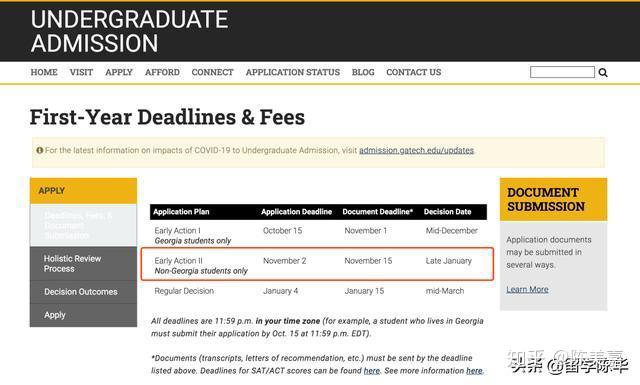Viewport: 640px width, 385px height.
Task: Click the search magnifier icon
Action: click(x=603, y=73)
